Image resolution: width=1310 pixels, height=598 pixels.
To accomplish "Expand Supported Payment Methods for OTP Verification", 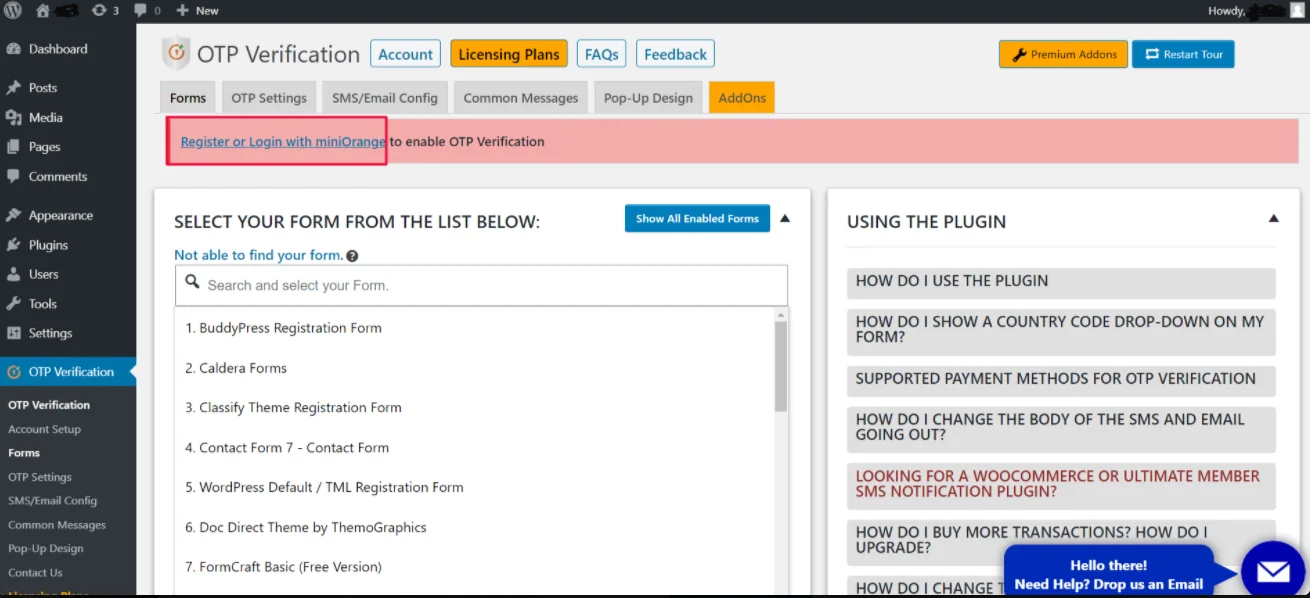I will pyautogui.click(x=1061, y=379).
